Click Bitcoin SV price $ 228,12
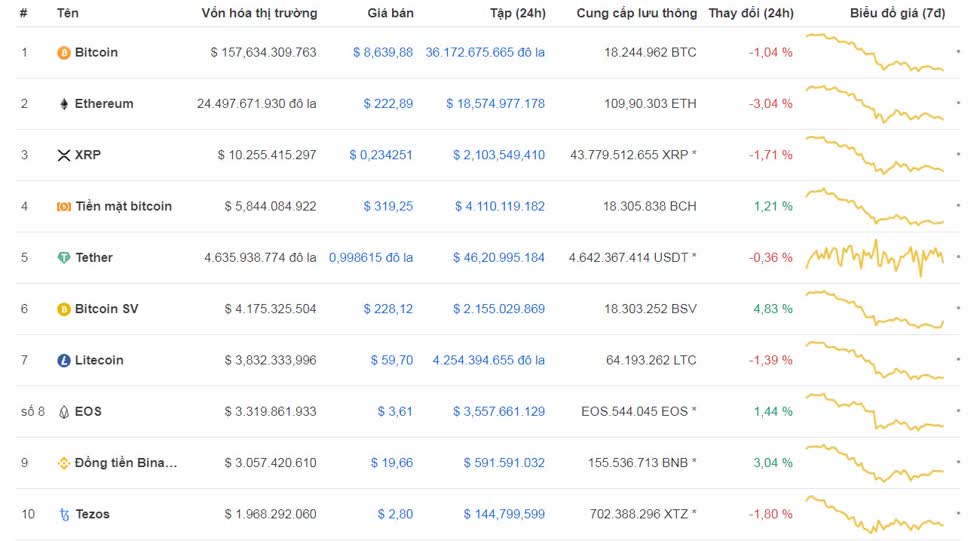This screenshot has width=980, height=541. pos(388,309)
